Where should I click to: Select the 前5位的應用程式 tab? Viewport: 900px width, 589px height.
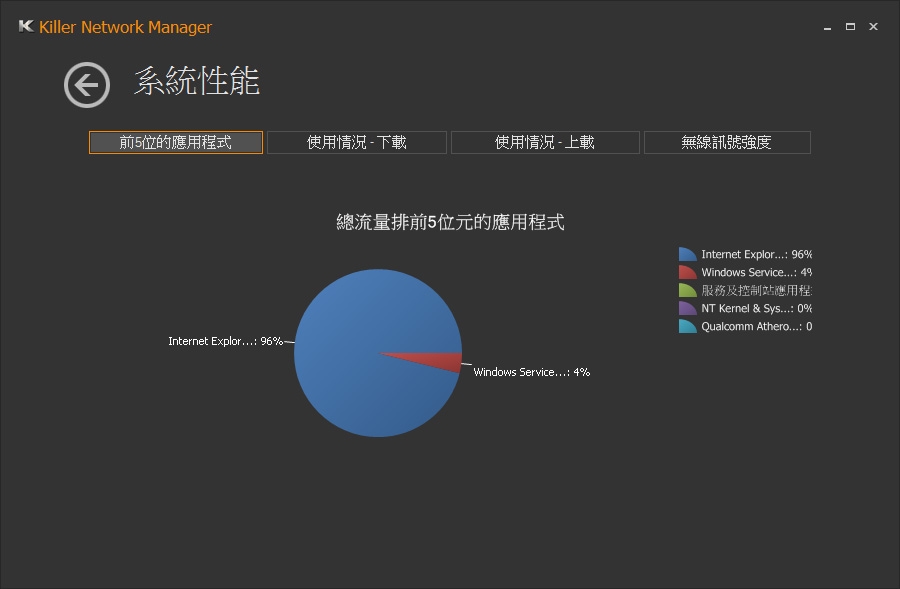(x=176, y=142)
